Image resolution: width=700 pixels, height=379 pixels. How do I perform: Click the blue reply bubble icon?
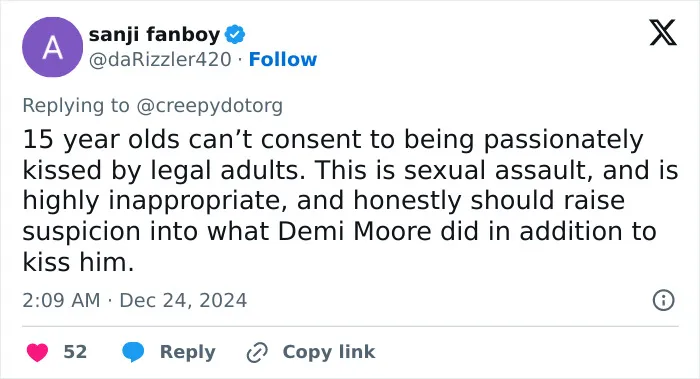[x=133, y=352]
